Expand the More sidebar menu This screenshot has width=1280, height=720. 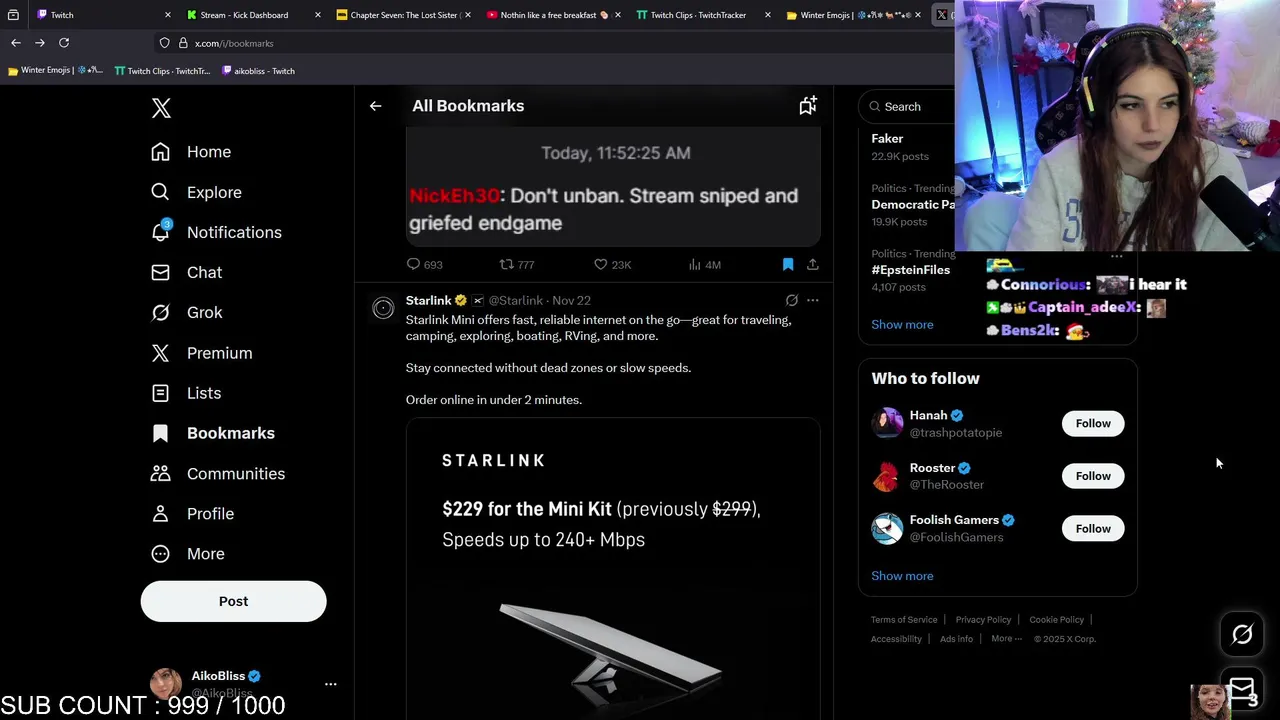tap(187, 553)
